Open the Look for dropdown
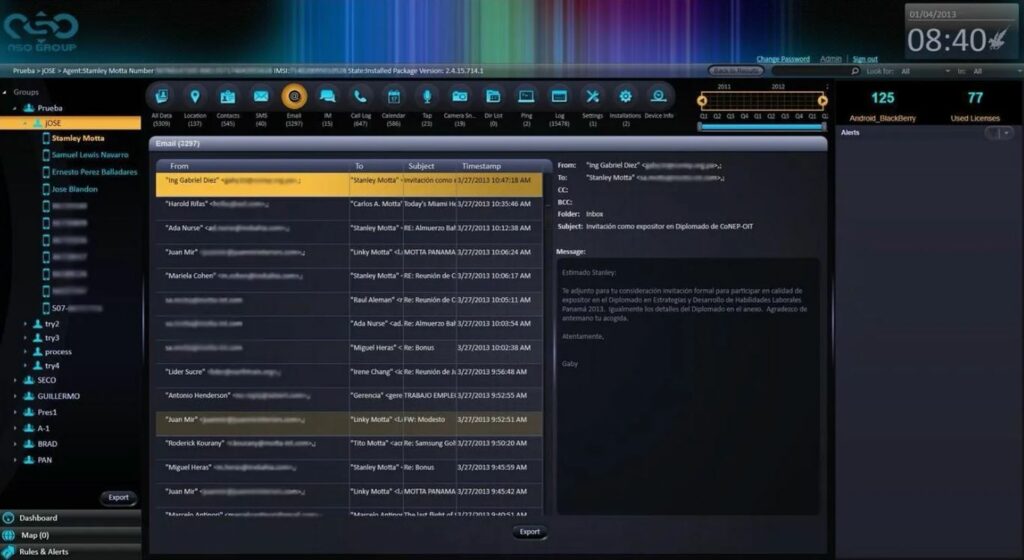The height and width of the screenshot is (560, 1024). [x=926, y=71]
